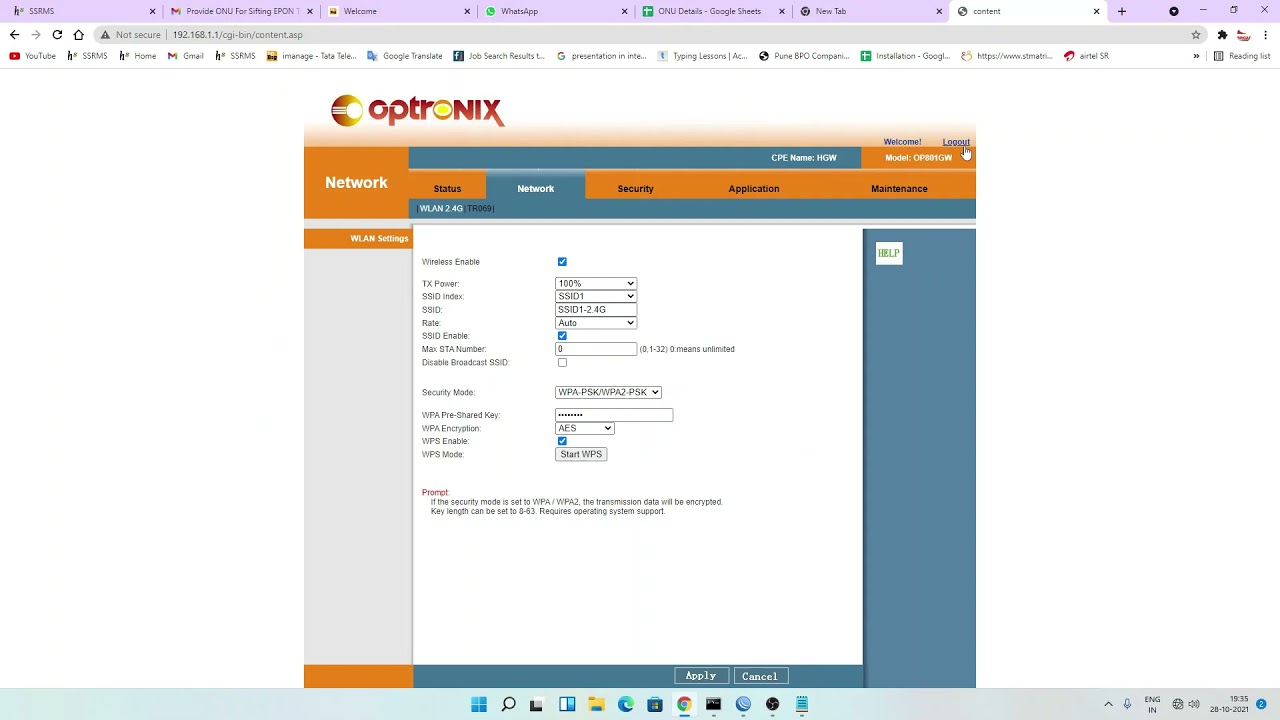
Task: Click the green HELP icon
Action: point(889,253)
